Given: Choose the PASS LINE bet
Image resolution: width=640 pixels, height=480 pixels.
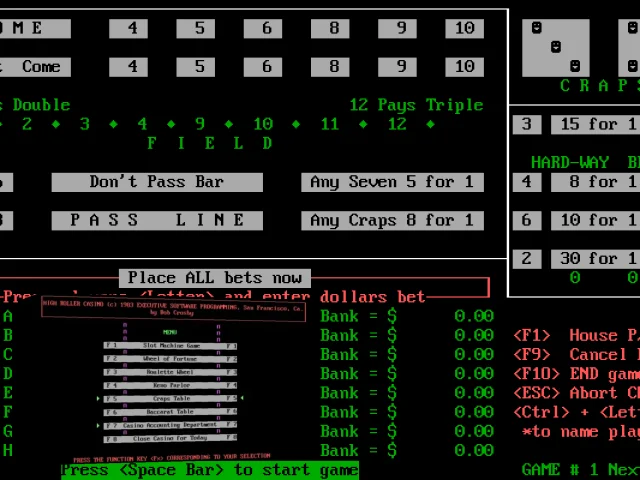Looking at the screenshot, I should coord(157,220).
